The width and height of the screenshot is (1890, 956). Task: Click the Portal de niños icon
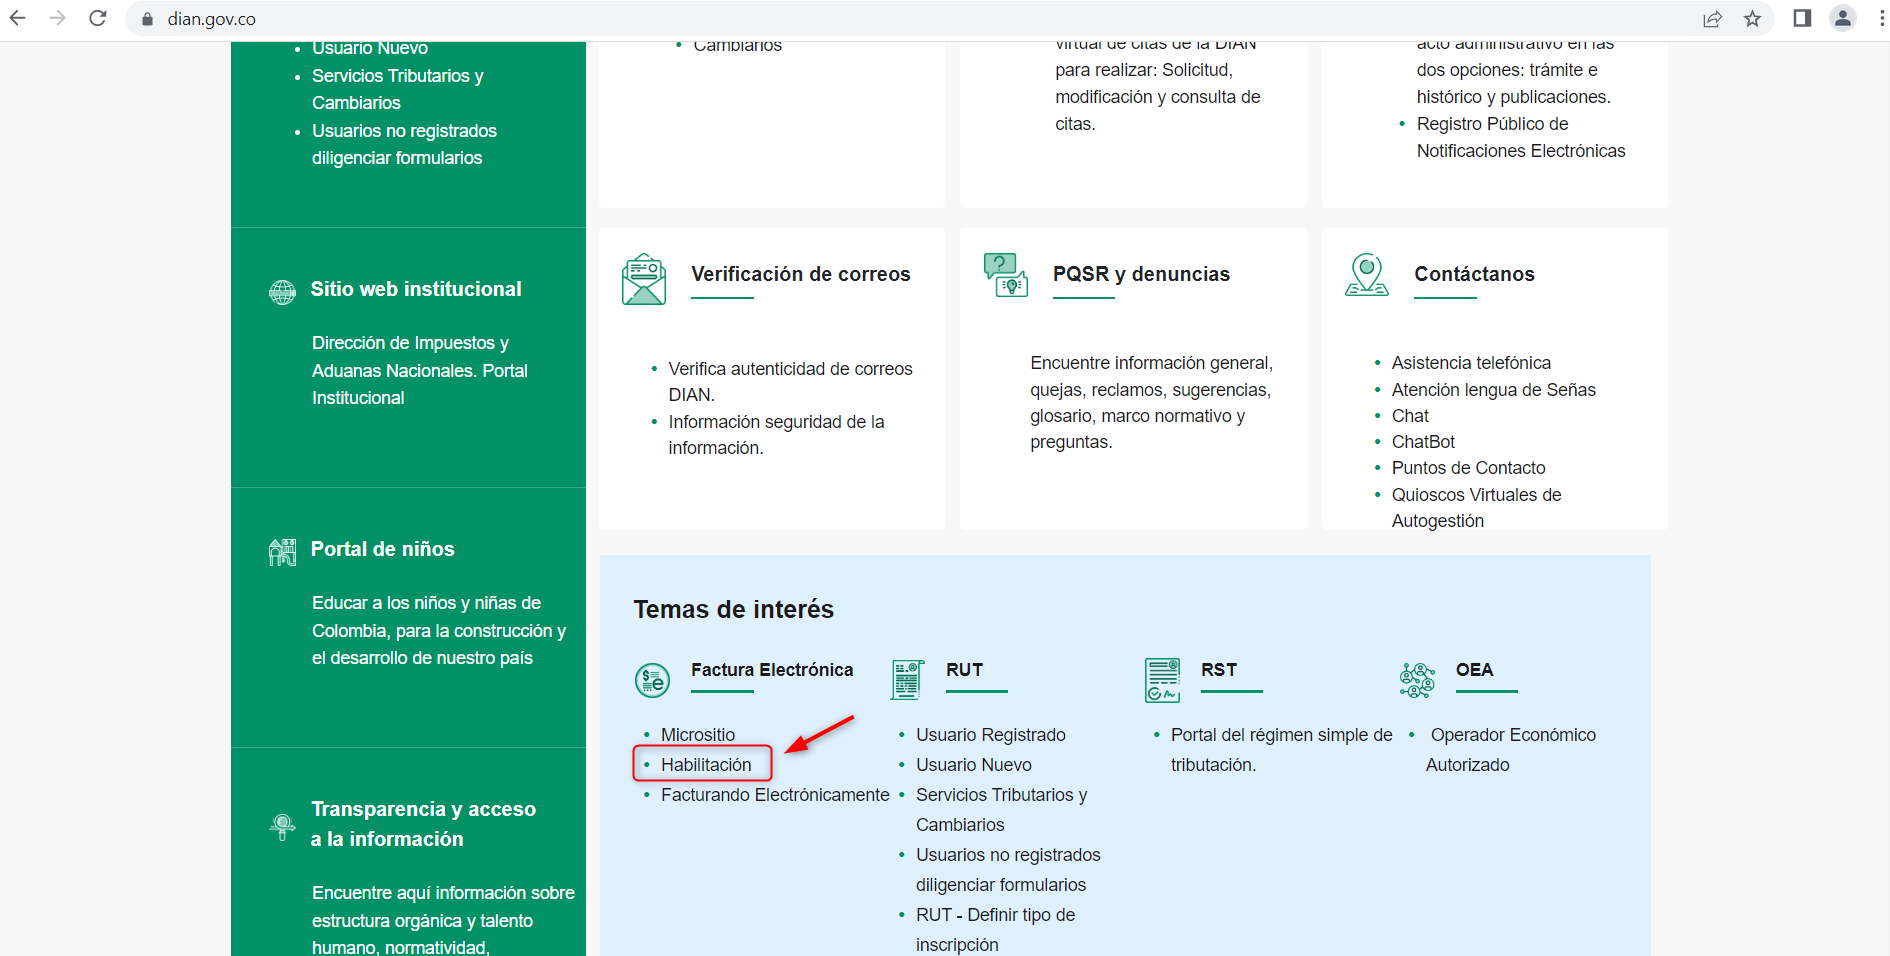[283, 551]
